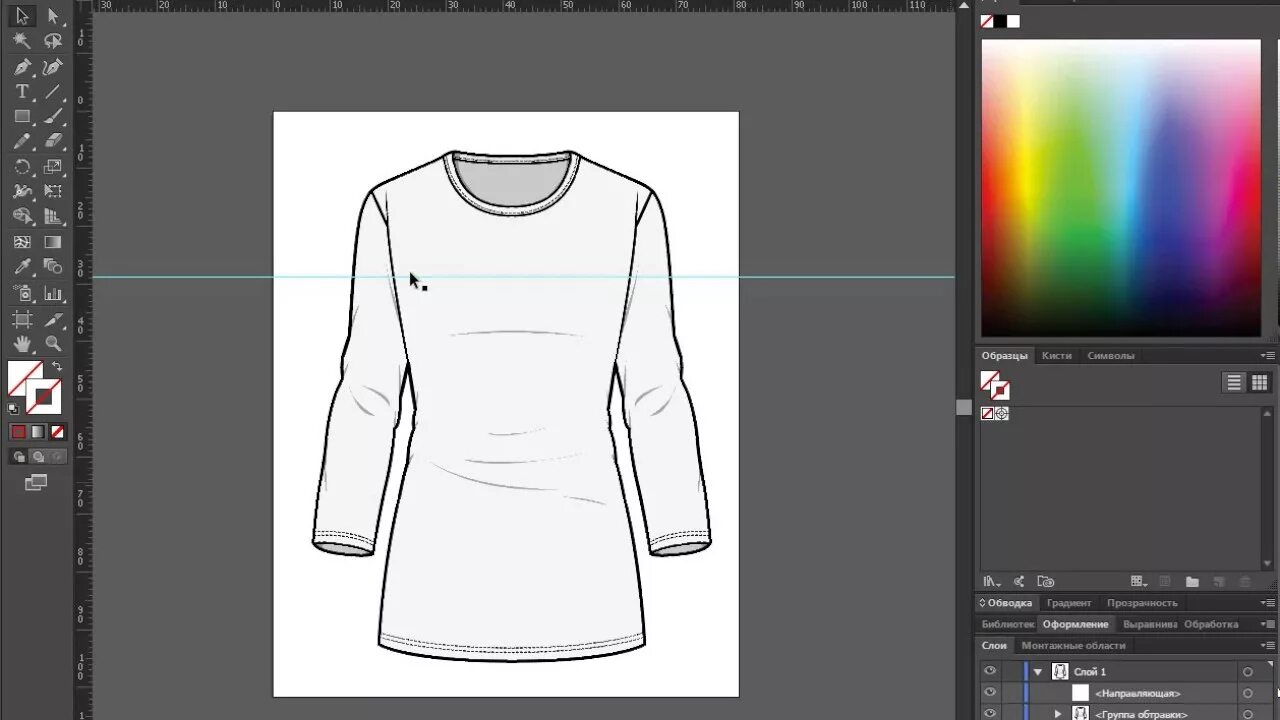
Task: Choose the Eraser tool
Action: [x=53, y=142]
